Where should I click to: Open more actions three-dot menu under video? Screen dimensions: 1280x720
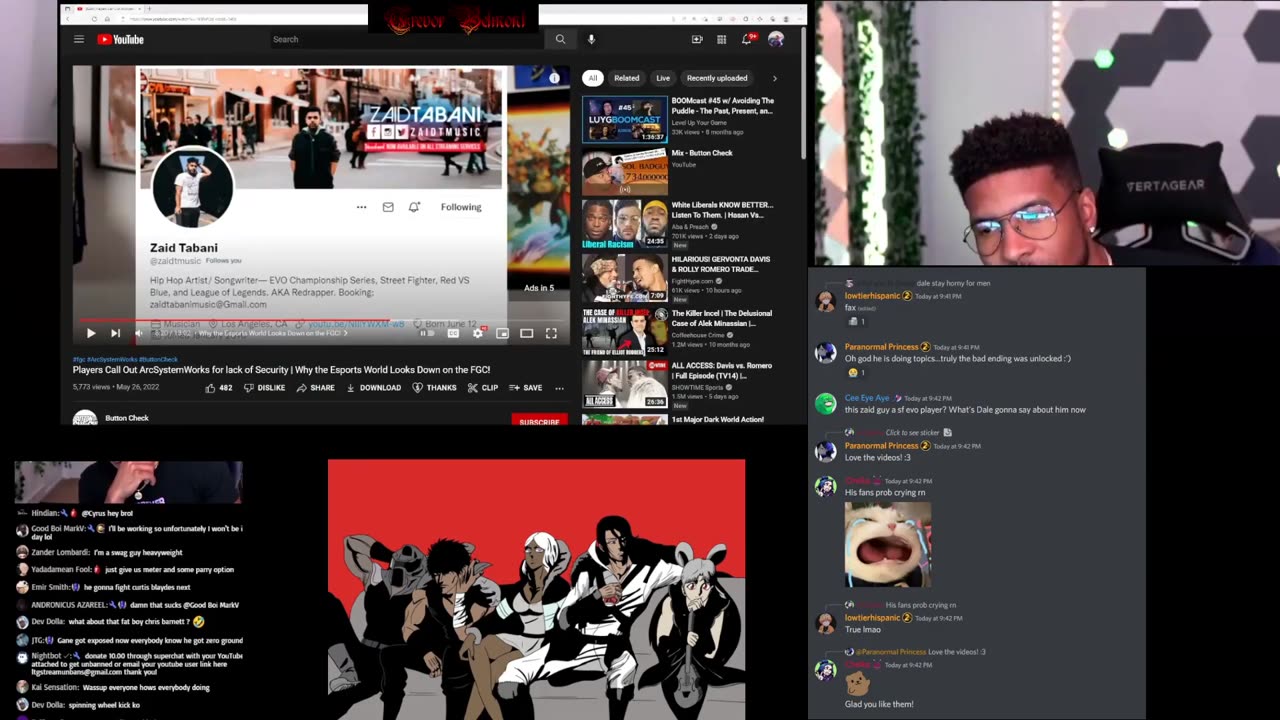pyautogui.click(x=559, y=388)
